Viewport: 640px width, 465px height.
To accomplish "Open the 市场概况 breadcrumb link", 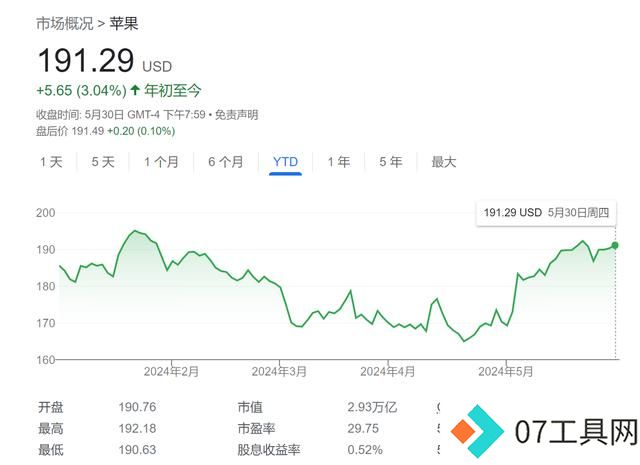I will 64,24.
